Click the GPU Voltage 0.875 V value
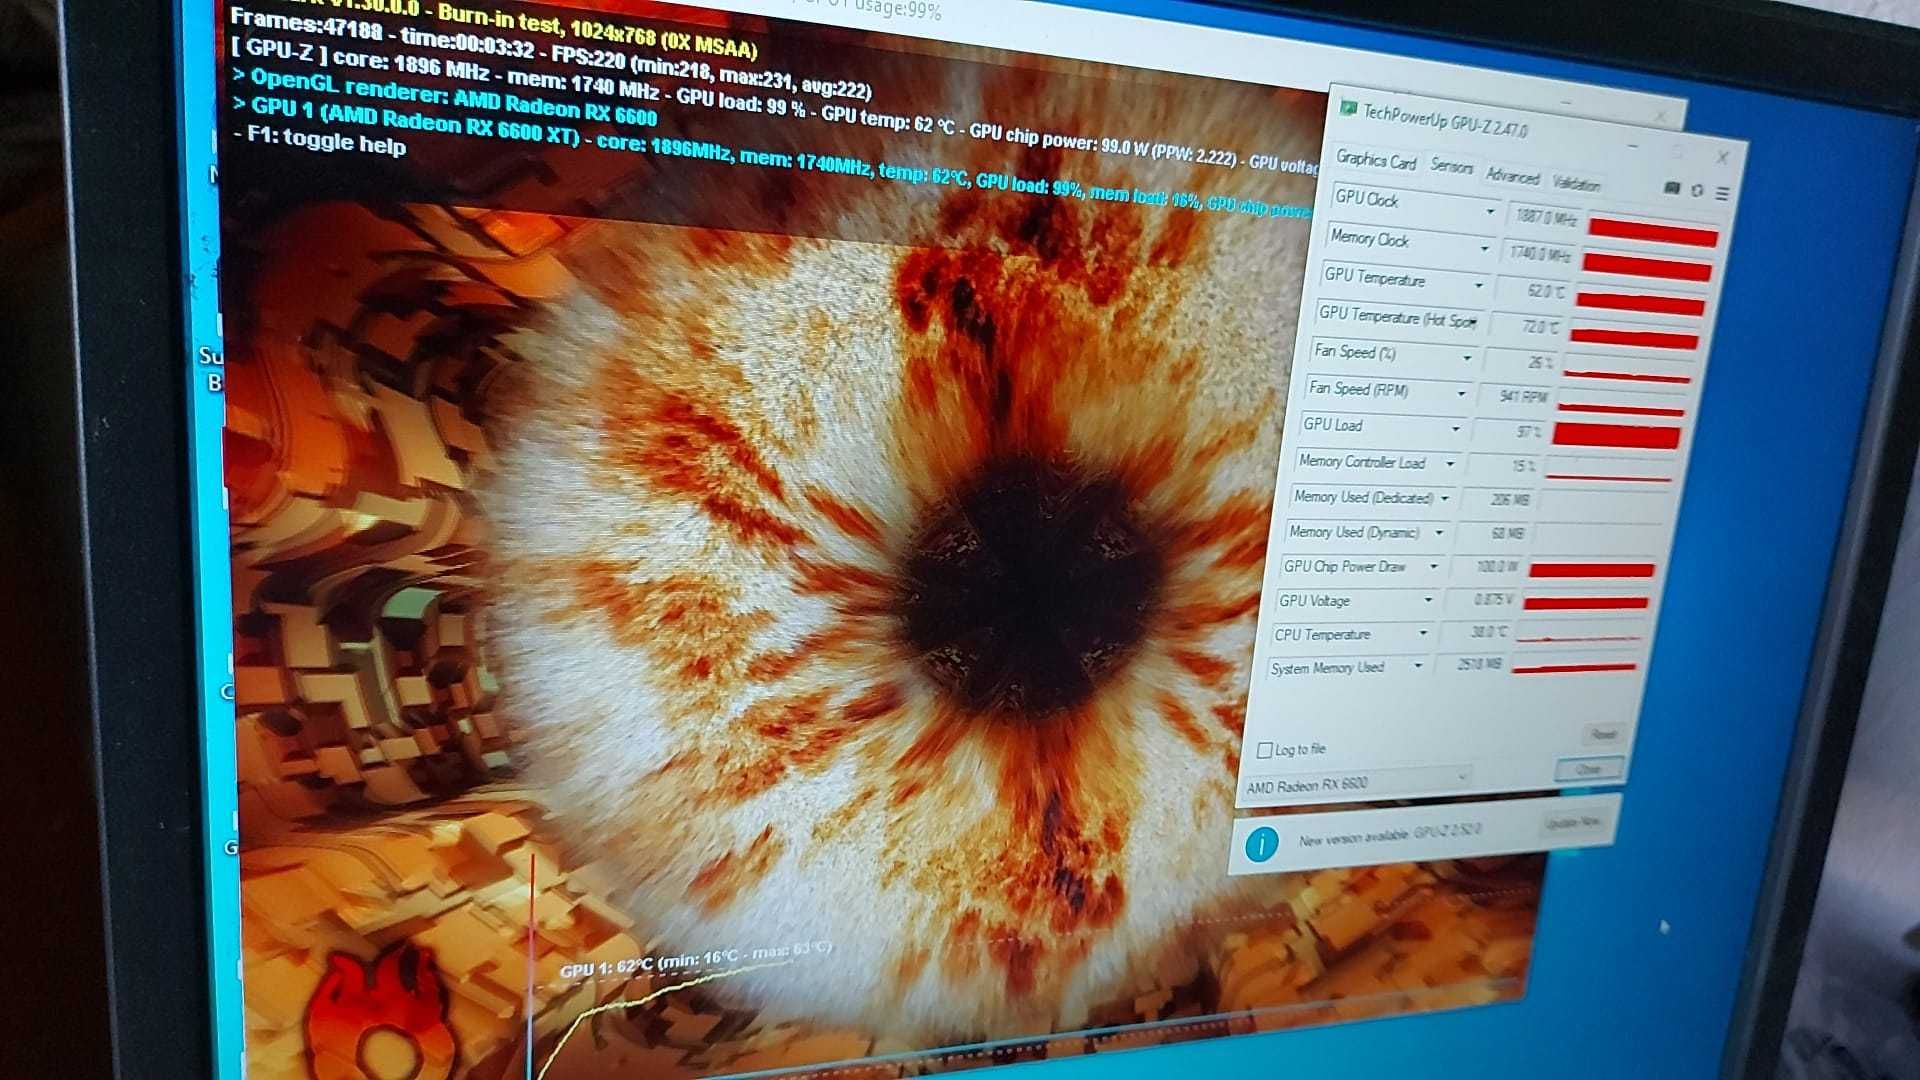Viewport: 1920px width, 1080px height. 1493,600
